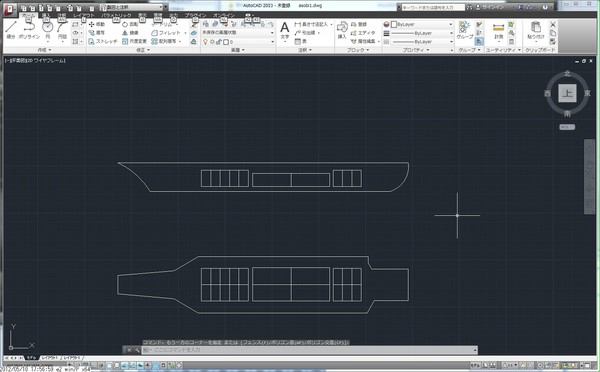Click the Rotate (回転) tool
Screen dimensions: 600x372
[x=130, y=24]
